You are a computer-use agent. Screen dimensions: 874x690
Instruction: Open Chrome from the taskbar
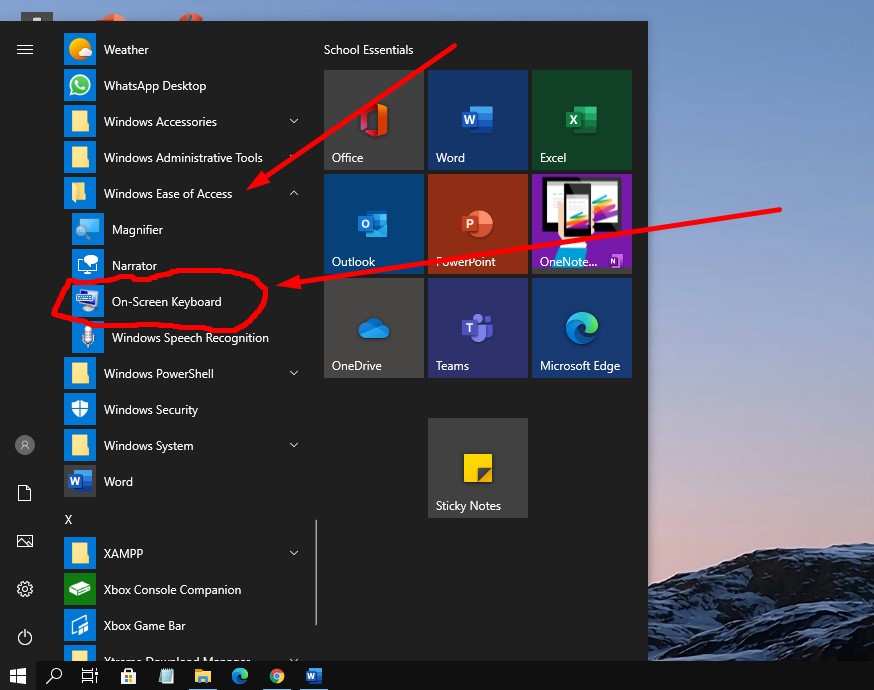coord(277,676)
